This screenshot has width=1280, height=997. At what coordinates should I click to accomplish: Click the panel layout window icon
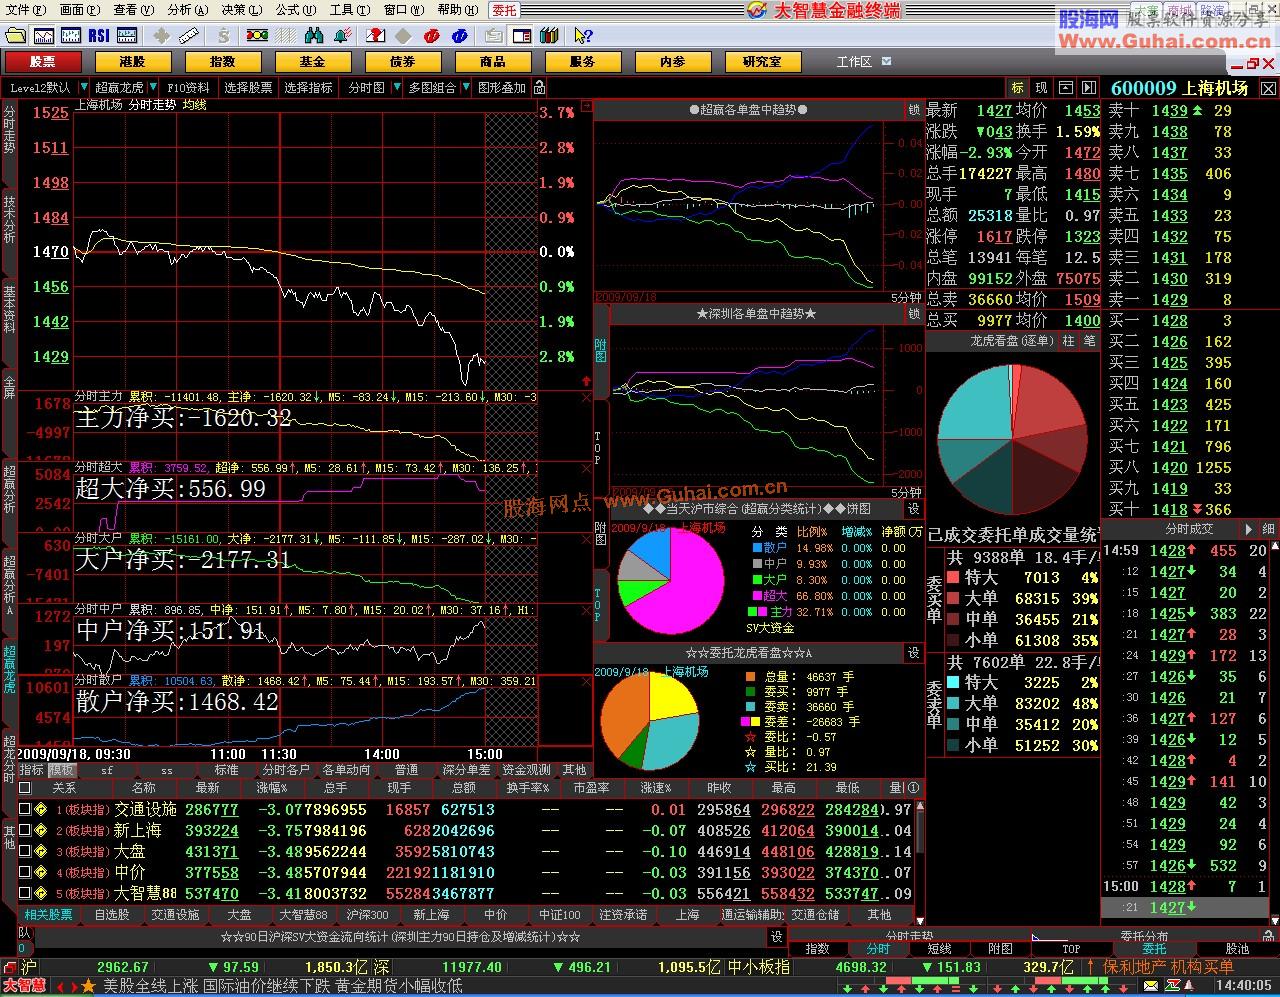coord(521,36)
